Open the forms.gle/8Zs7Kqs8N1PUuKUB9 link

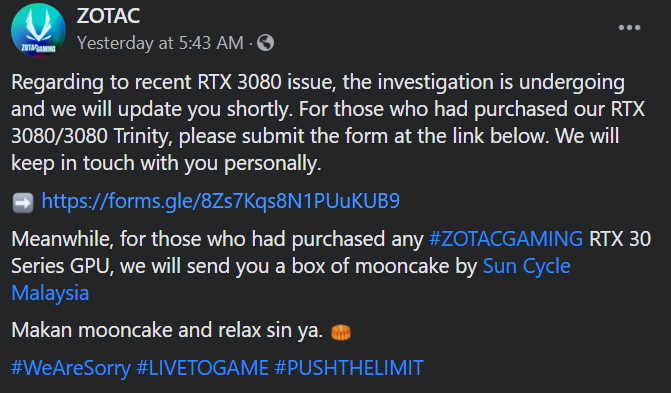[220, 201]
